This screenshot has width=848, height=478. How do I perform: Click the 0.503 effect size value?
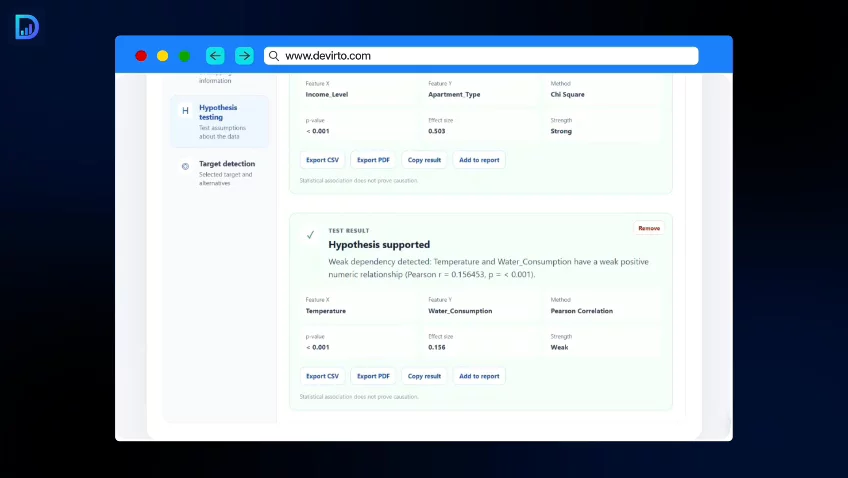coord(437,131)
